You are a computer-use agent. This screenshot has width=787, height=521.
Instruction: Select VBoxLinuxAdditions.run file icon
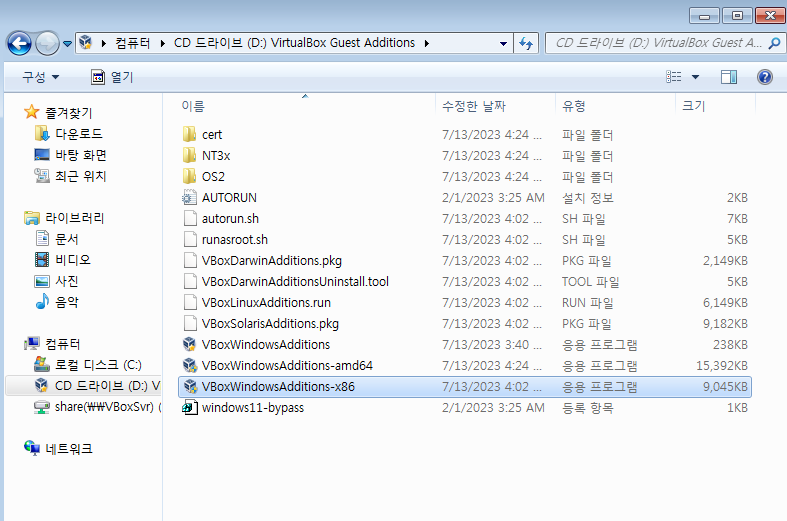(x=190, y=303)
